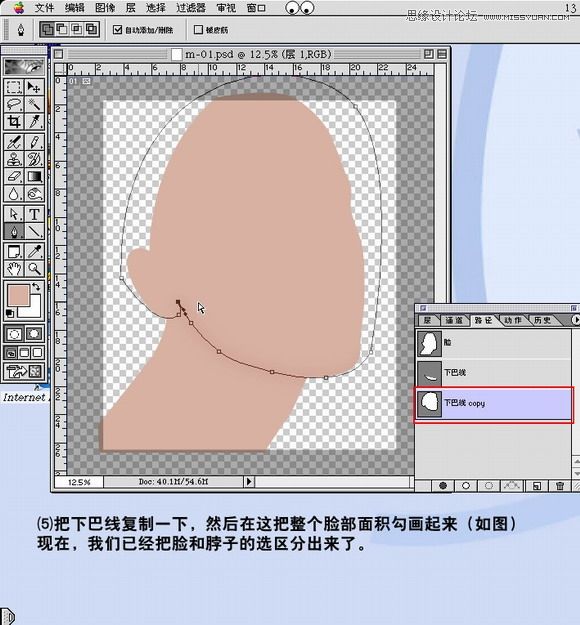The image size is (580, 625).
Task: Select the Zoom magnifier tool
Action: pos(34,269)
